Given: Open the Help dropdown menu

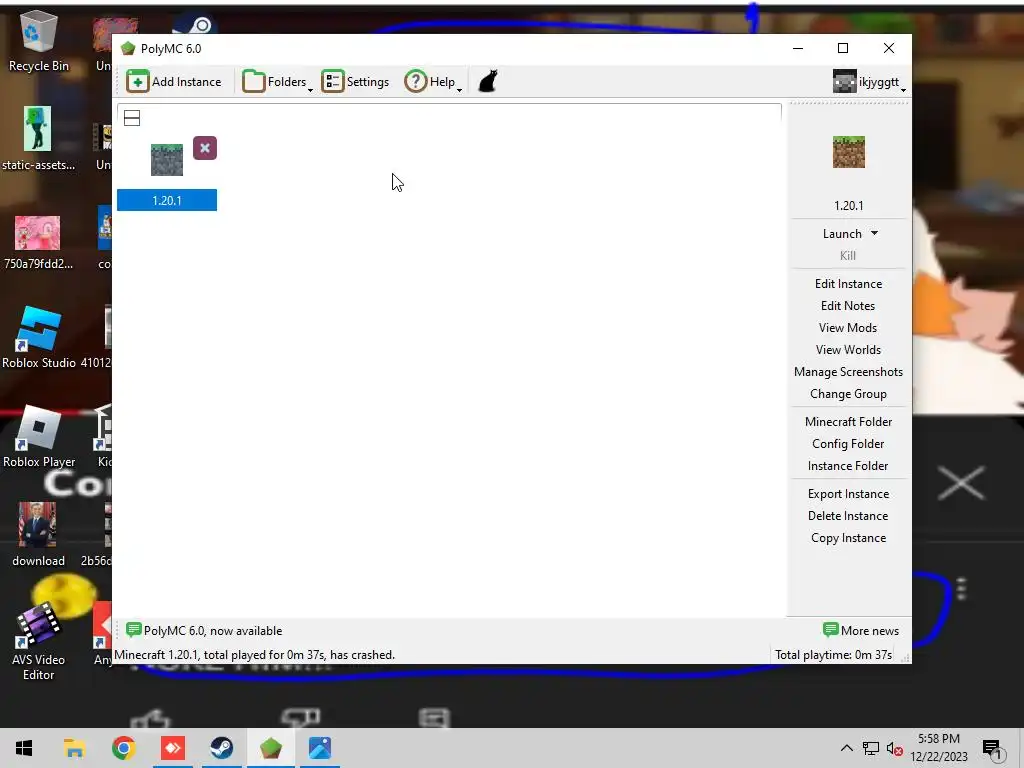Looking at the screenshot, I should (433, 82).
